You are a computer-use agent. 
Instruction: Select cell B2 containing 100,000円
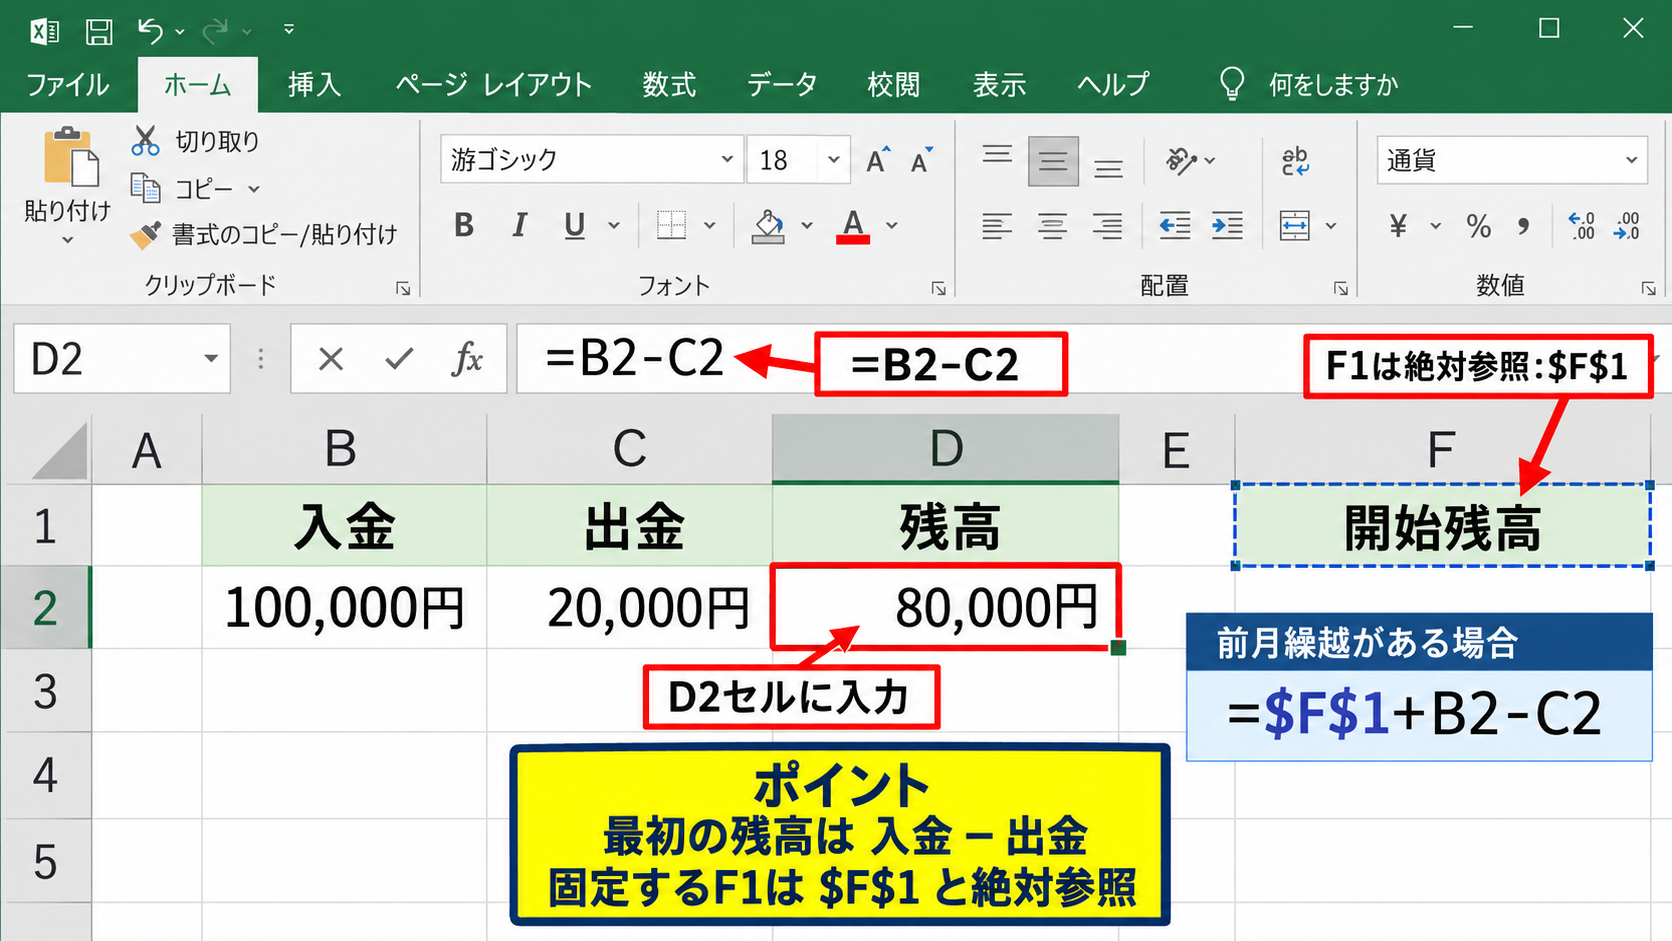pyautogui.click(x=345, y=607)
